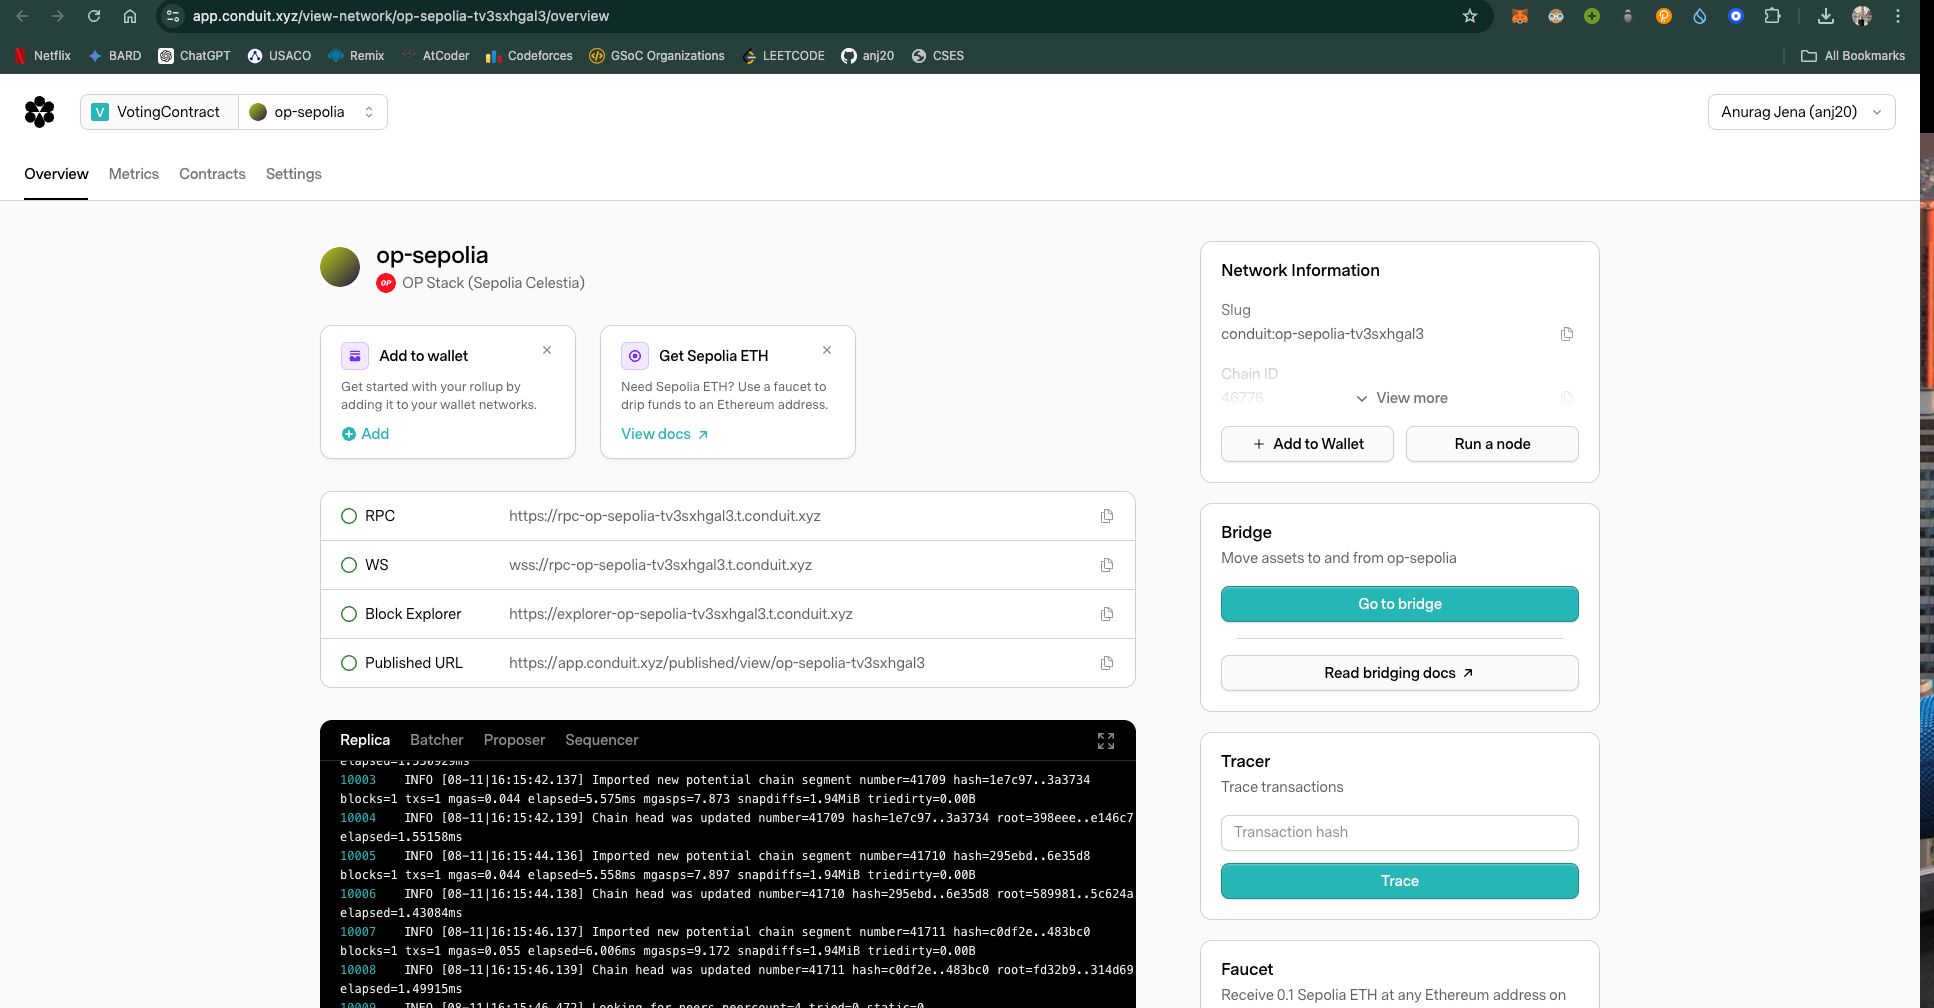
Task: Show Replica logs
Action: [x=365, y=740]
